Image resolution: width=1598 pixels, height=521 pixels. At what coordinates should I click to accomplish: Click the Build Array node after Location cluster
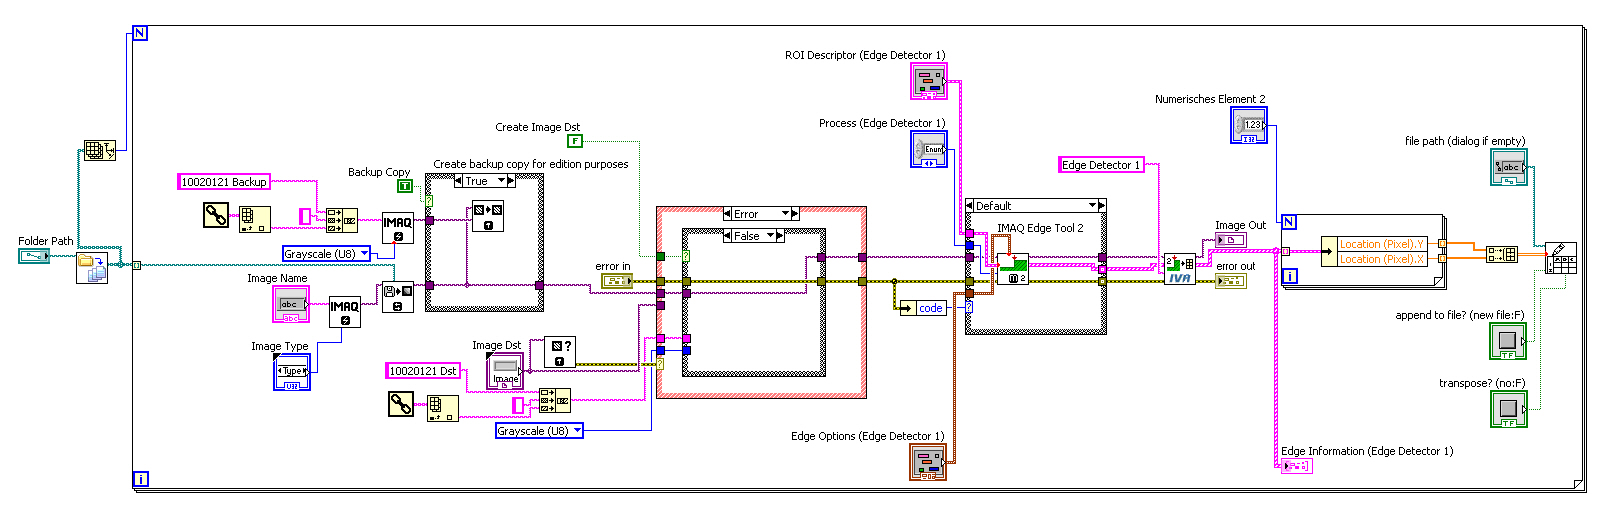tap(1501, 254)
